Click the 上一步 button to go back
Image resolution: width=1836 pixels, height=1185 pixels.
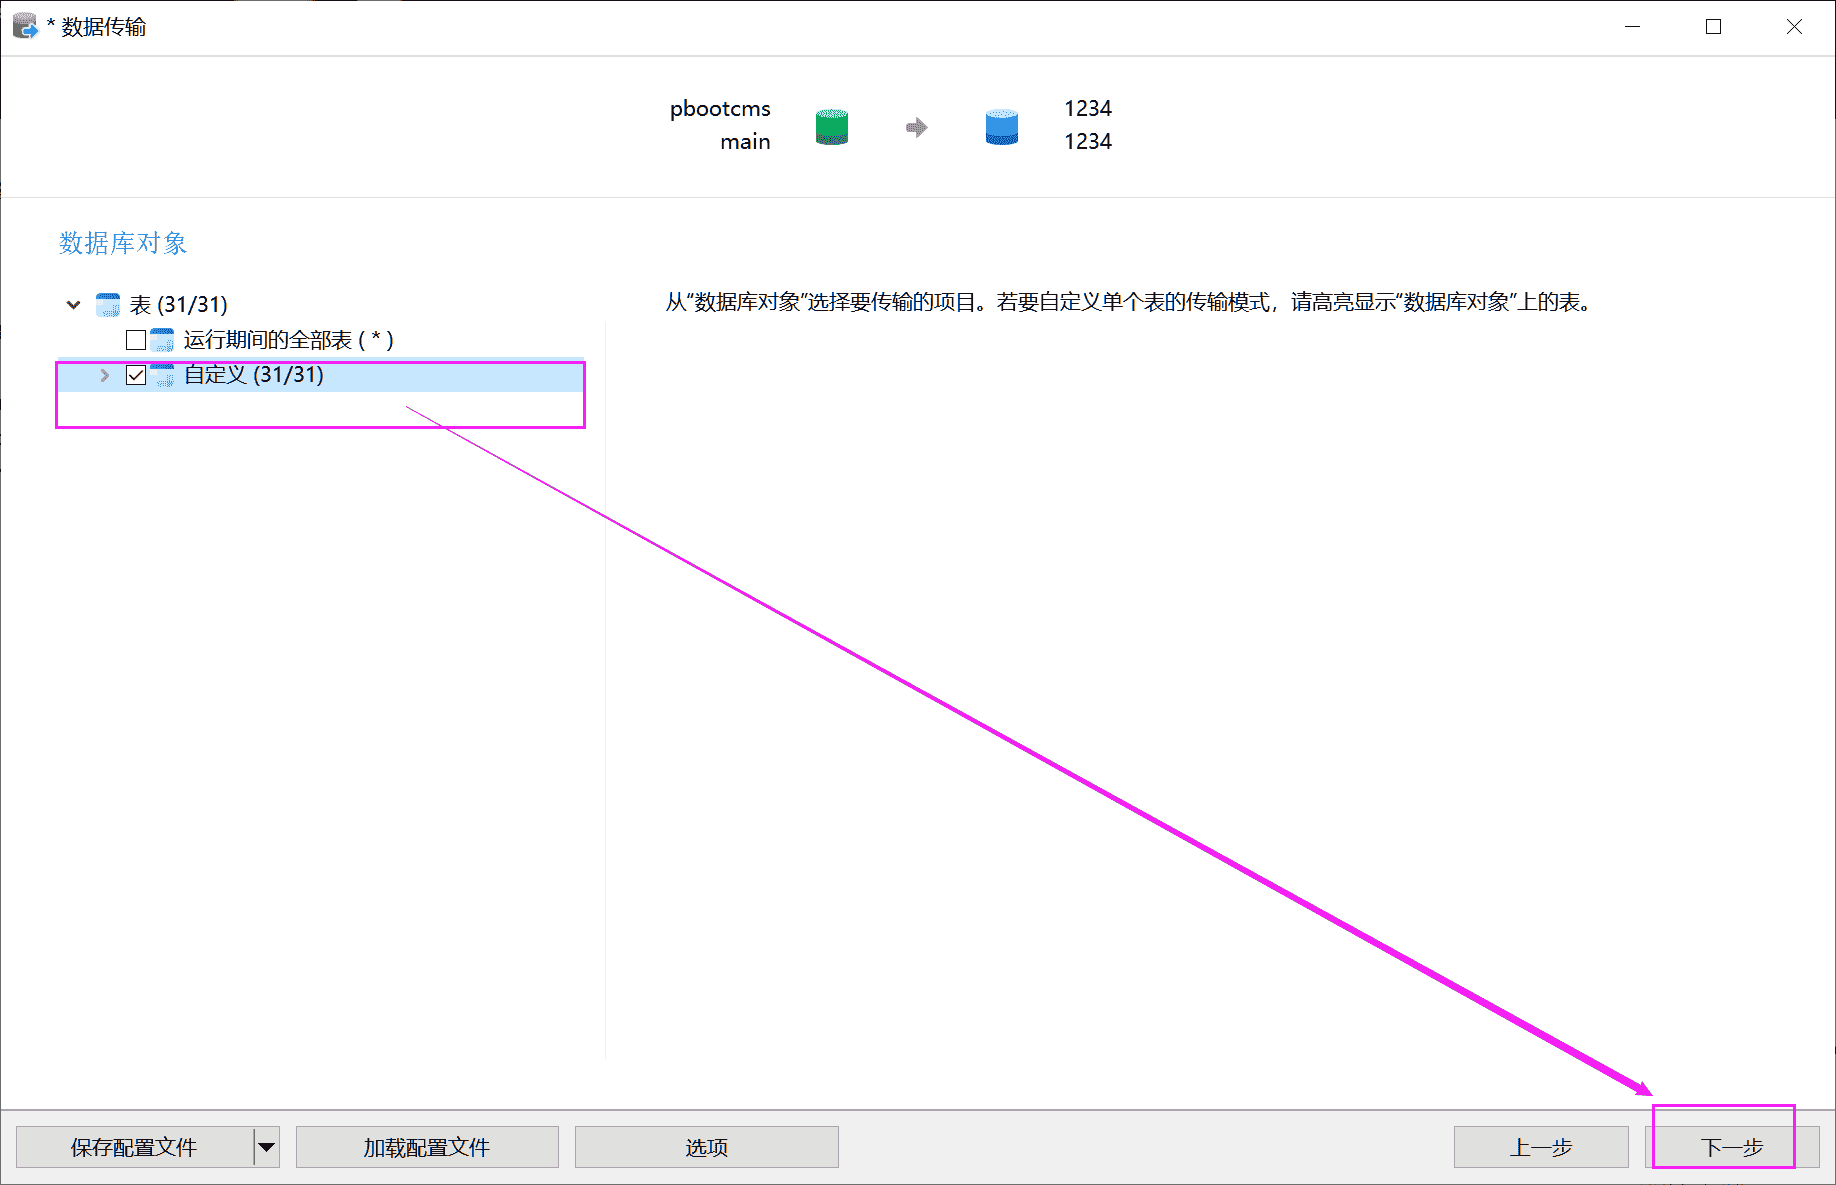pyautogui.click(x=1540, y=1147)
